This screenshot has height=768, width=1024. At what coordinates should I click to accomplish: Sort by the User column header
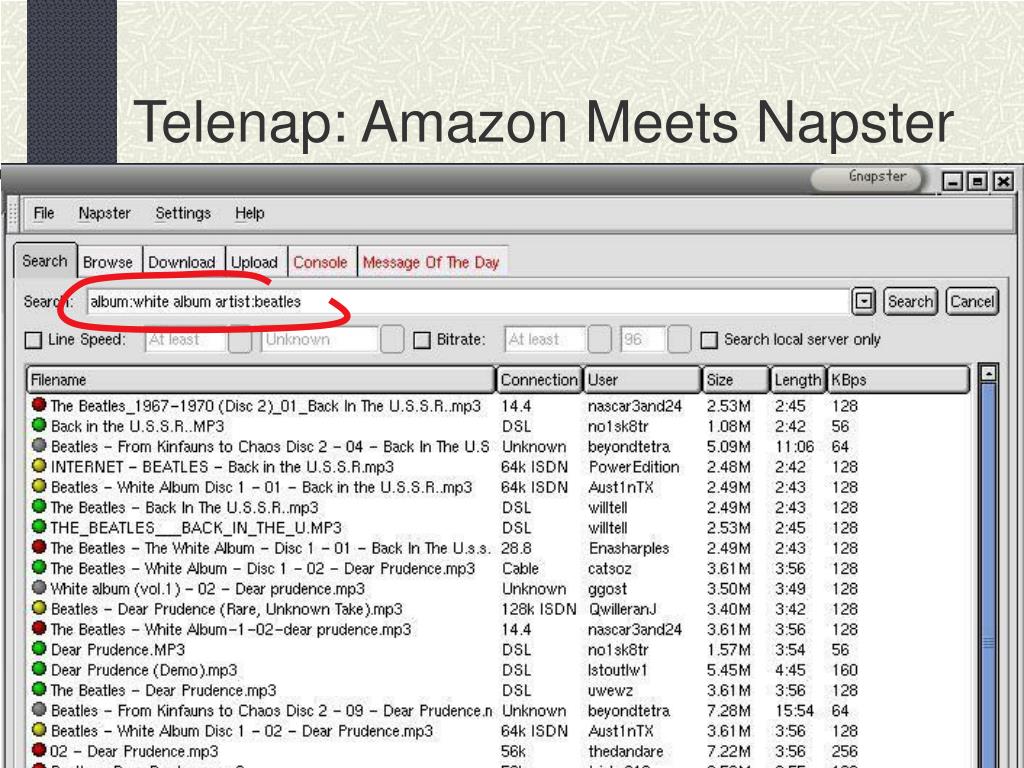[x=642, y=380]
